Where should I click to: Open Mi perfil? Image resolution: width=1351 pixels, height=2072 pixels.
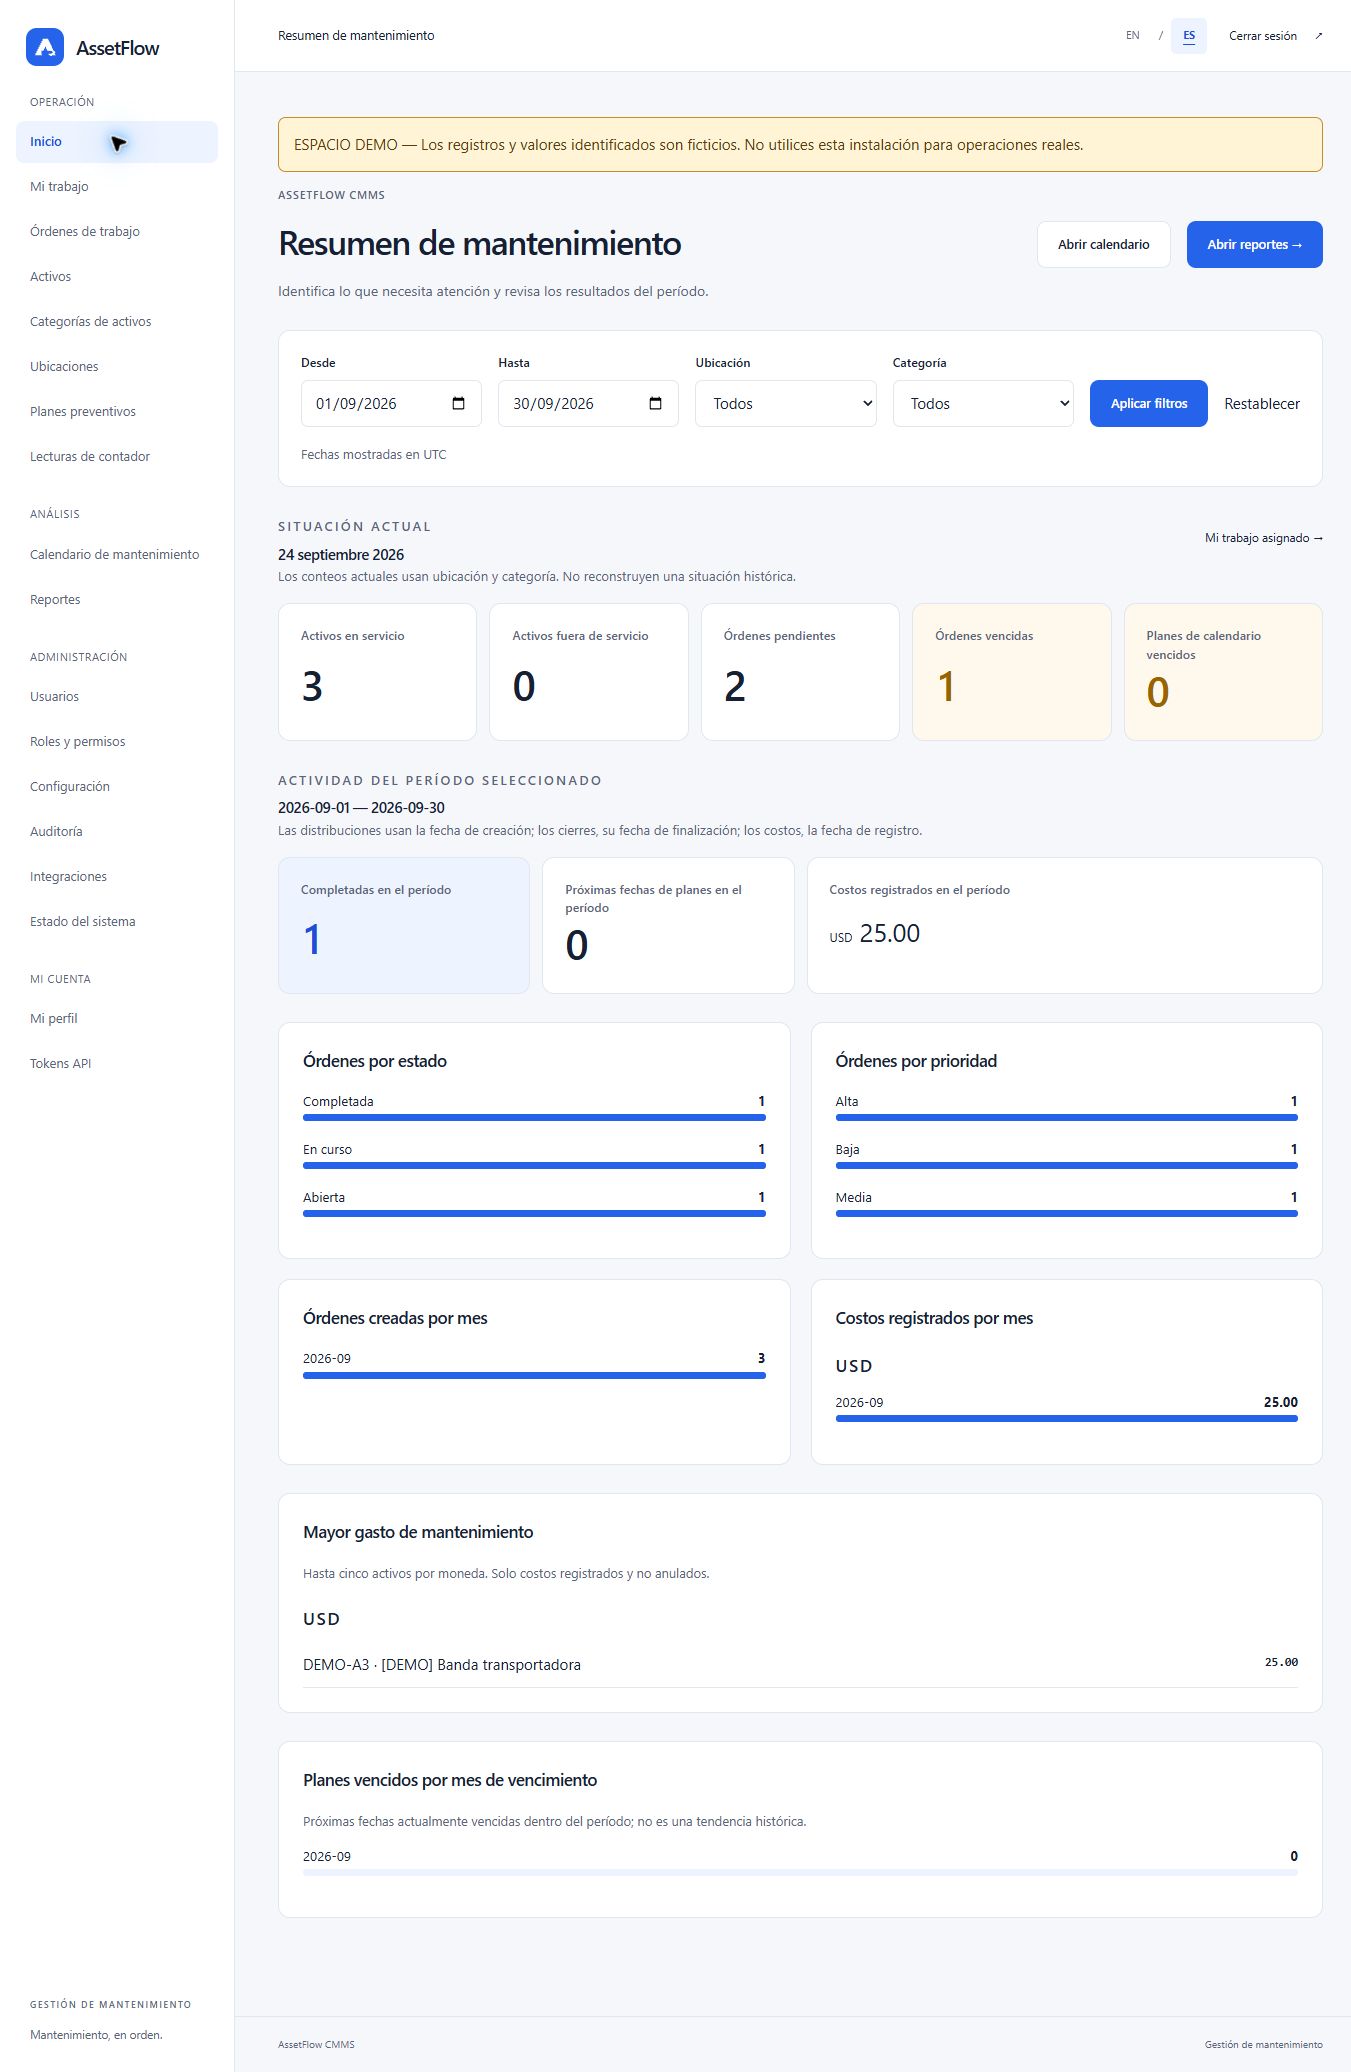(x=117, y=1019)
